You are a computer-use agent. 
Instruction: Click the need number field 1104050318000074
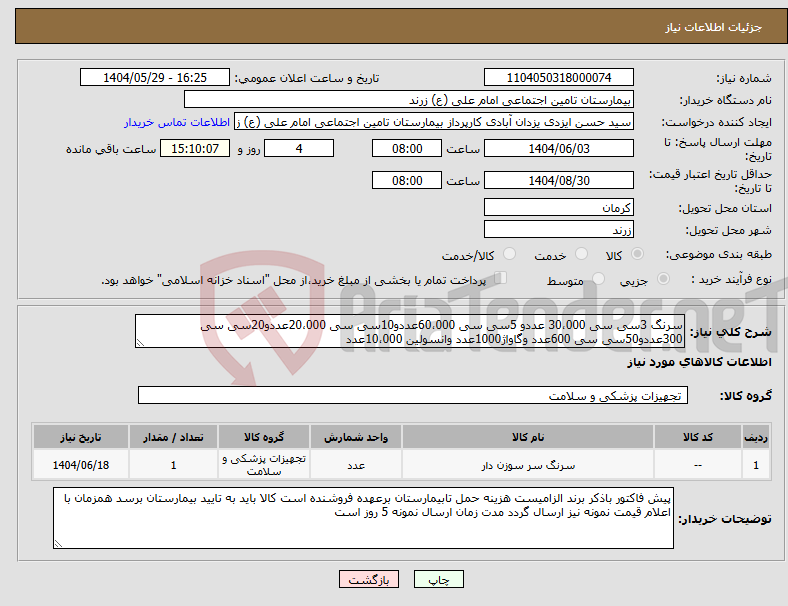tap(558, 77)
